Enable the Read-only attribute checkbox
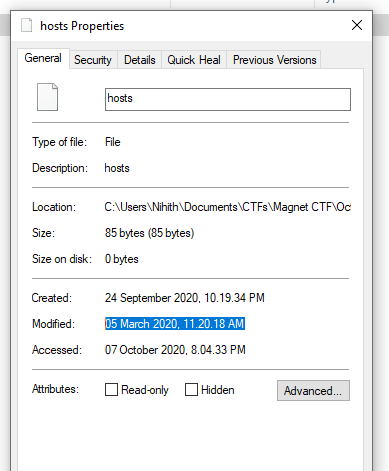 pos(111,389)
